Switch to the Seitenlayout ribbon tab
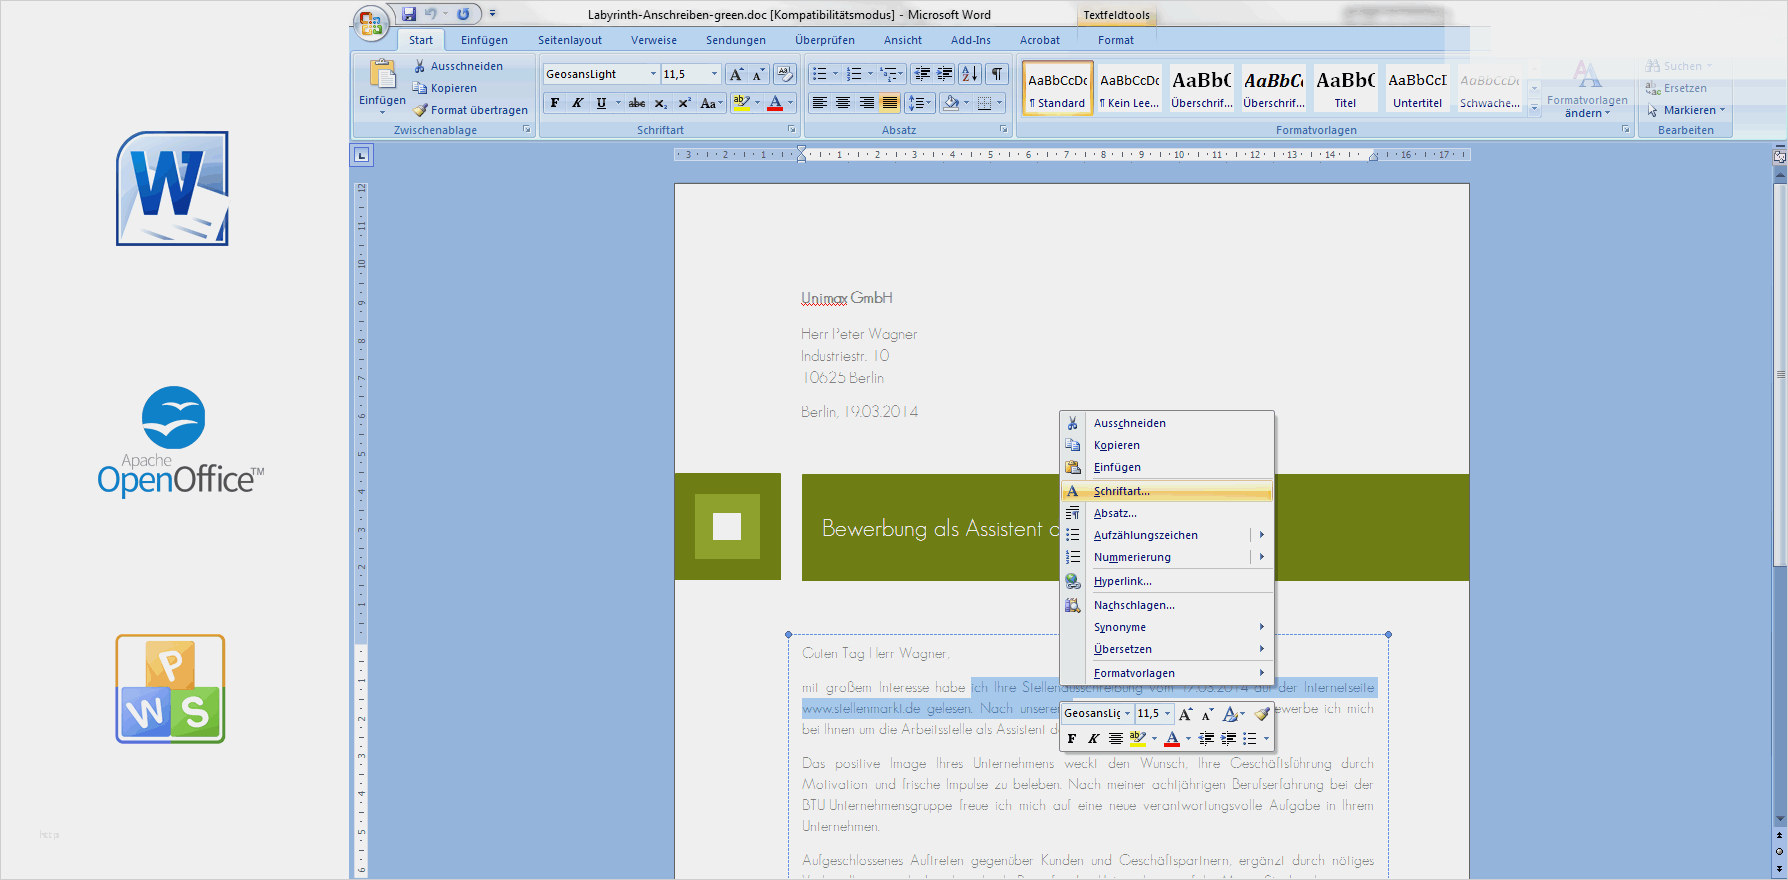The image size is (1788, 880). tap(570, 40)
